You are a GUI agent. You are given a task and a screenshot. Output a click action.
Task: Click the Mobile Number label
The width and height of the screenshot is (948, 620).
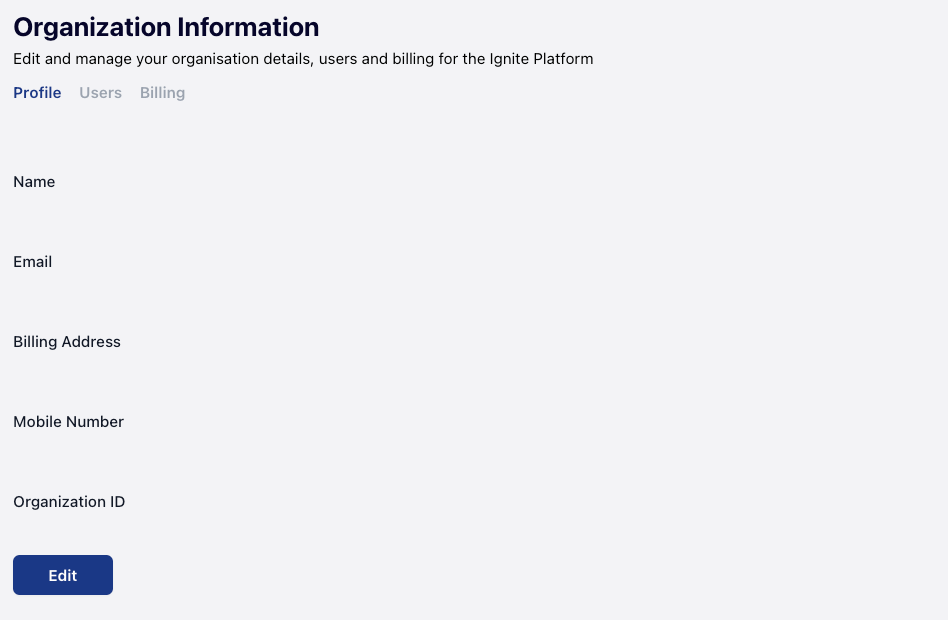(x=68, y=422)
